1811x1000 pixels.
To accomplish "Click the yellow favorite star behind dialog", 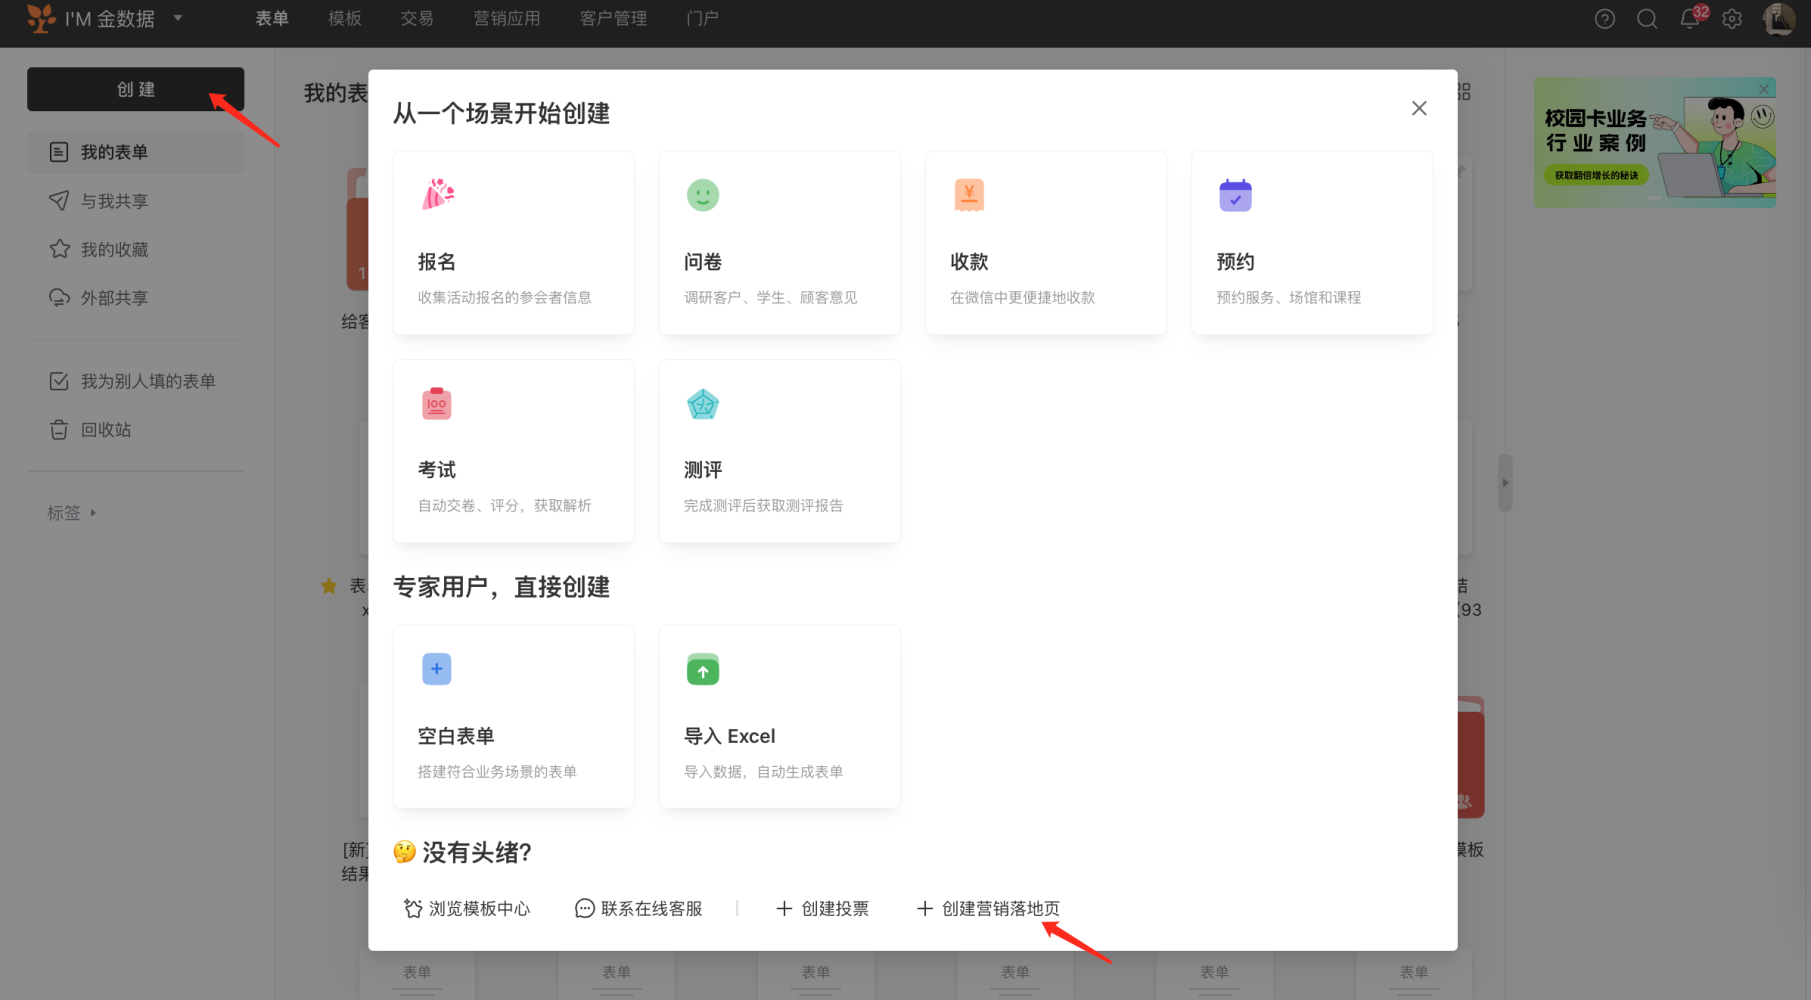I will (329, 586).
